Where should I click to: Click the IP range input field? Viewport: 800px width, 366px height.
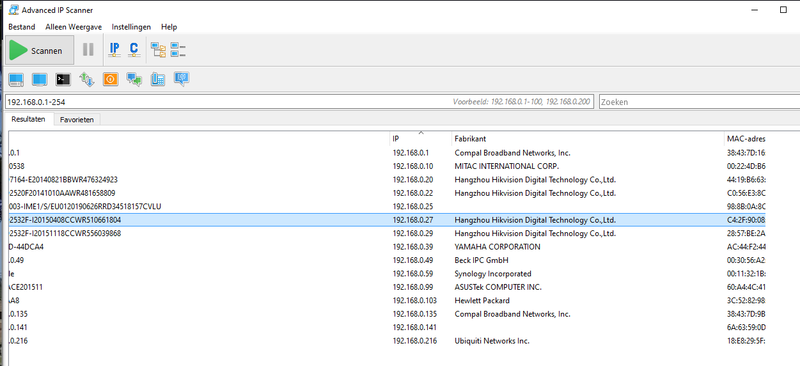[299, 102]
